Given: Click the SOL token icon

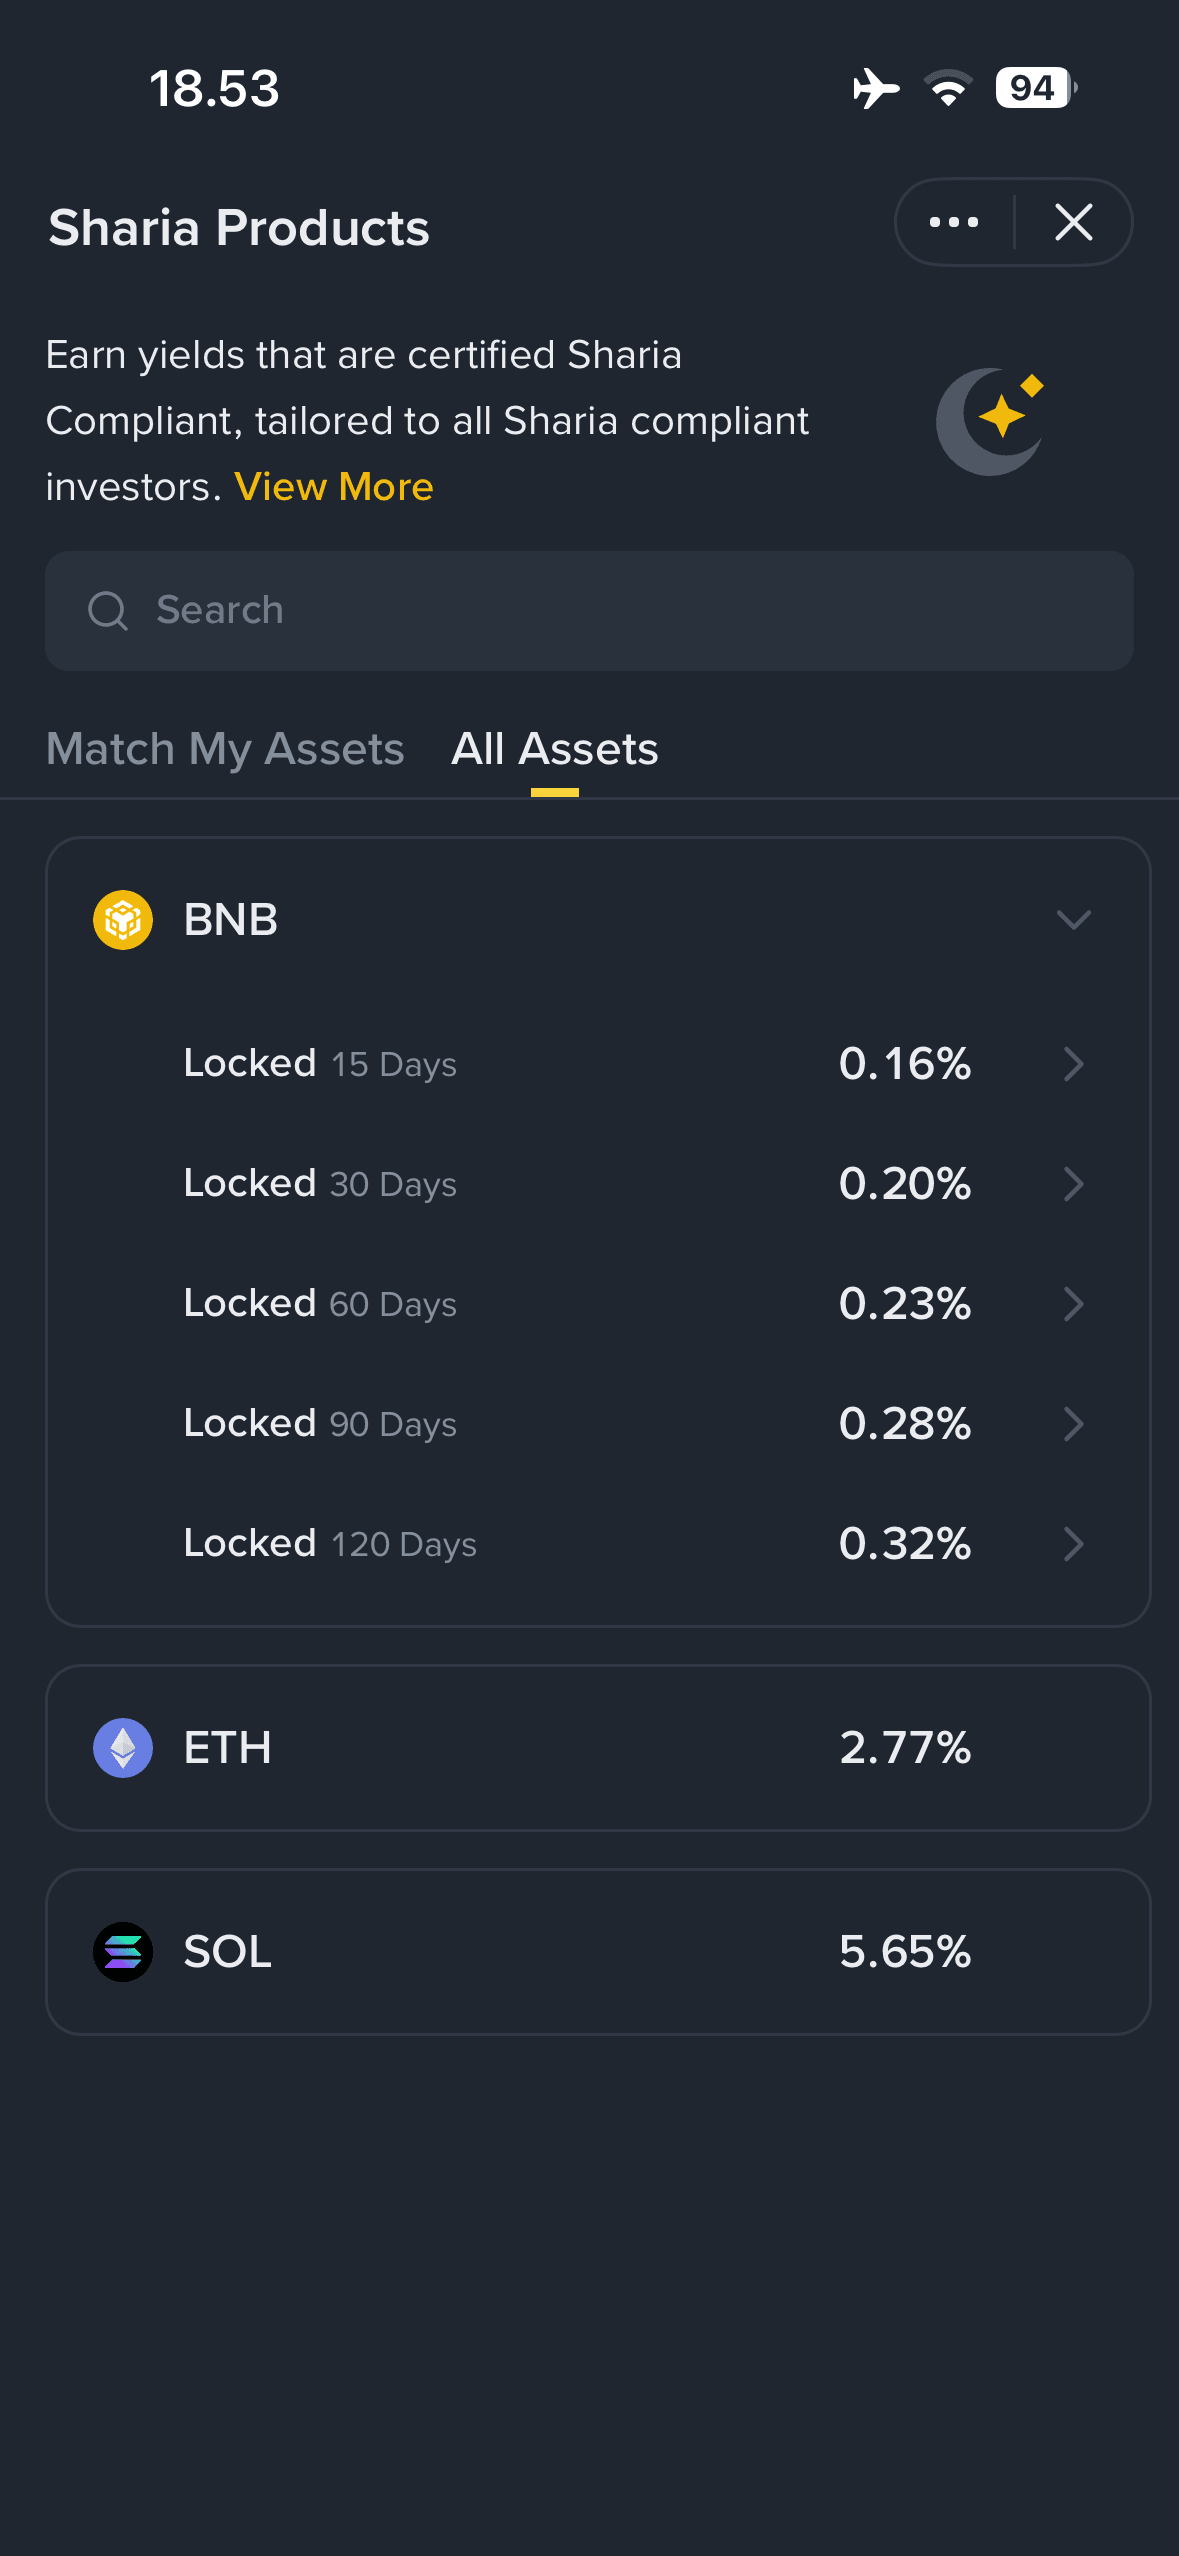Looking at the screenshot, I should coord(122,1950).
